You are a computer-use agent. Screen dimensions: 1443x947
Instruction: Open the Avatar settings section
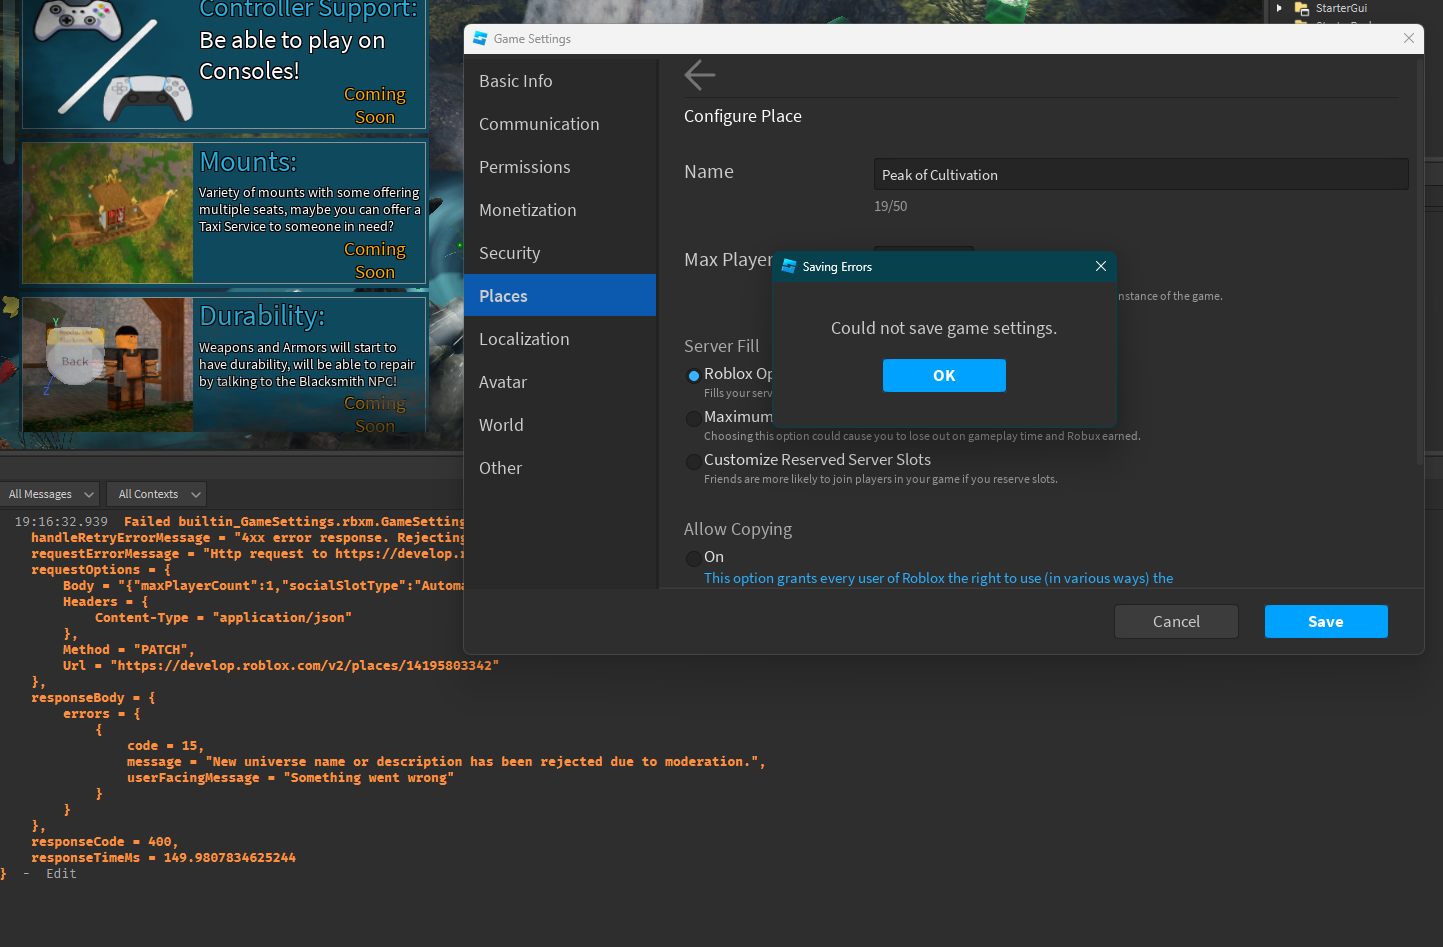click(502, 382)
